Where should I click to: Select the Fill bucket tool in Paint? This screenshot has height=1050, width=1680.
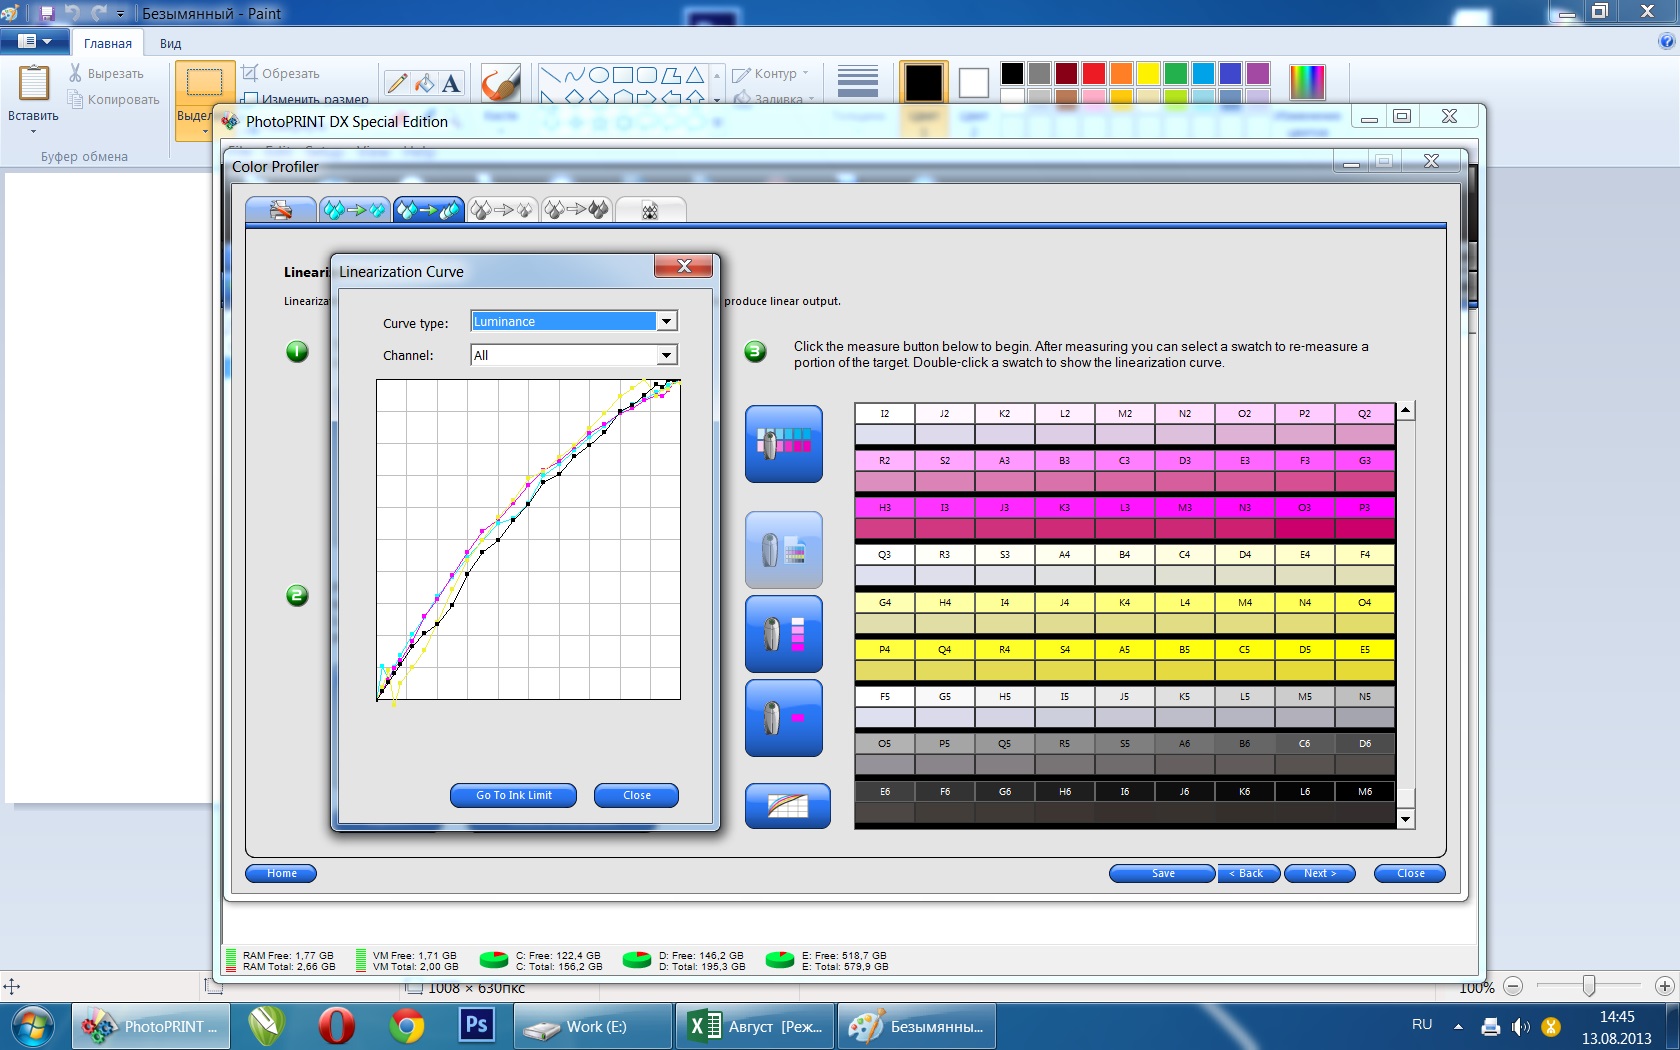424,83
